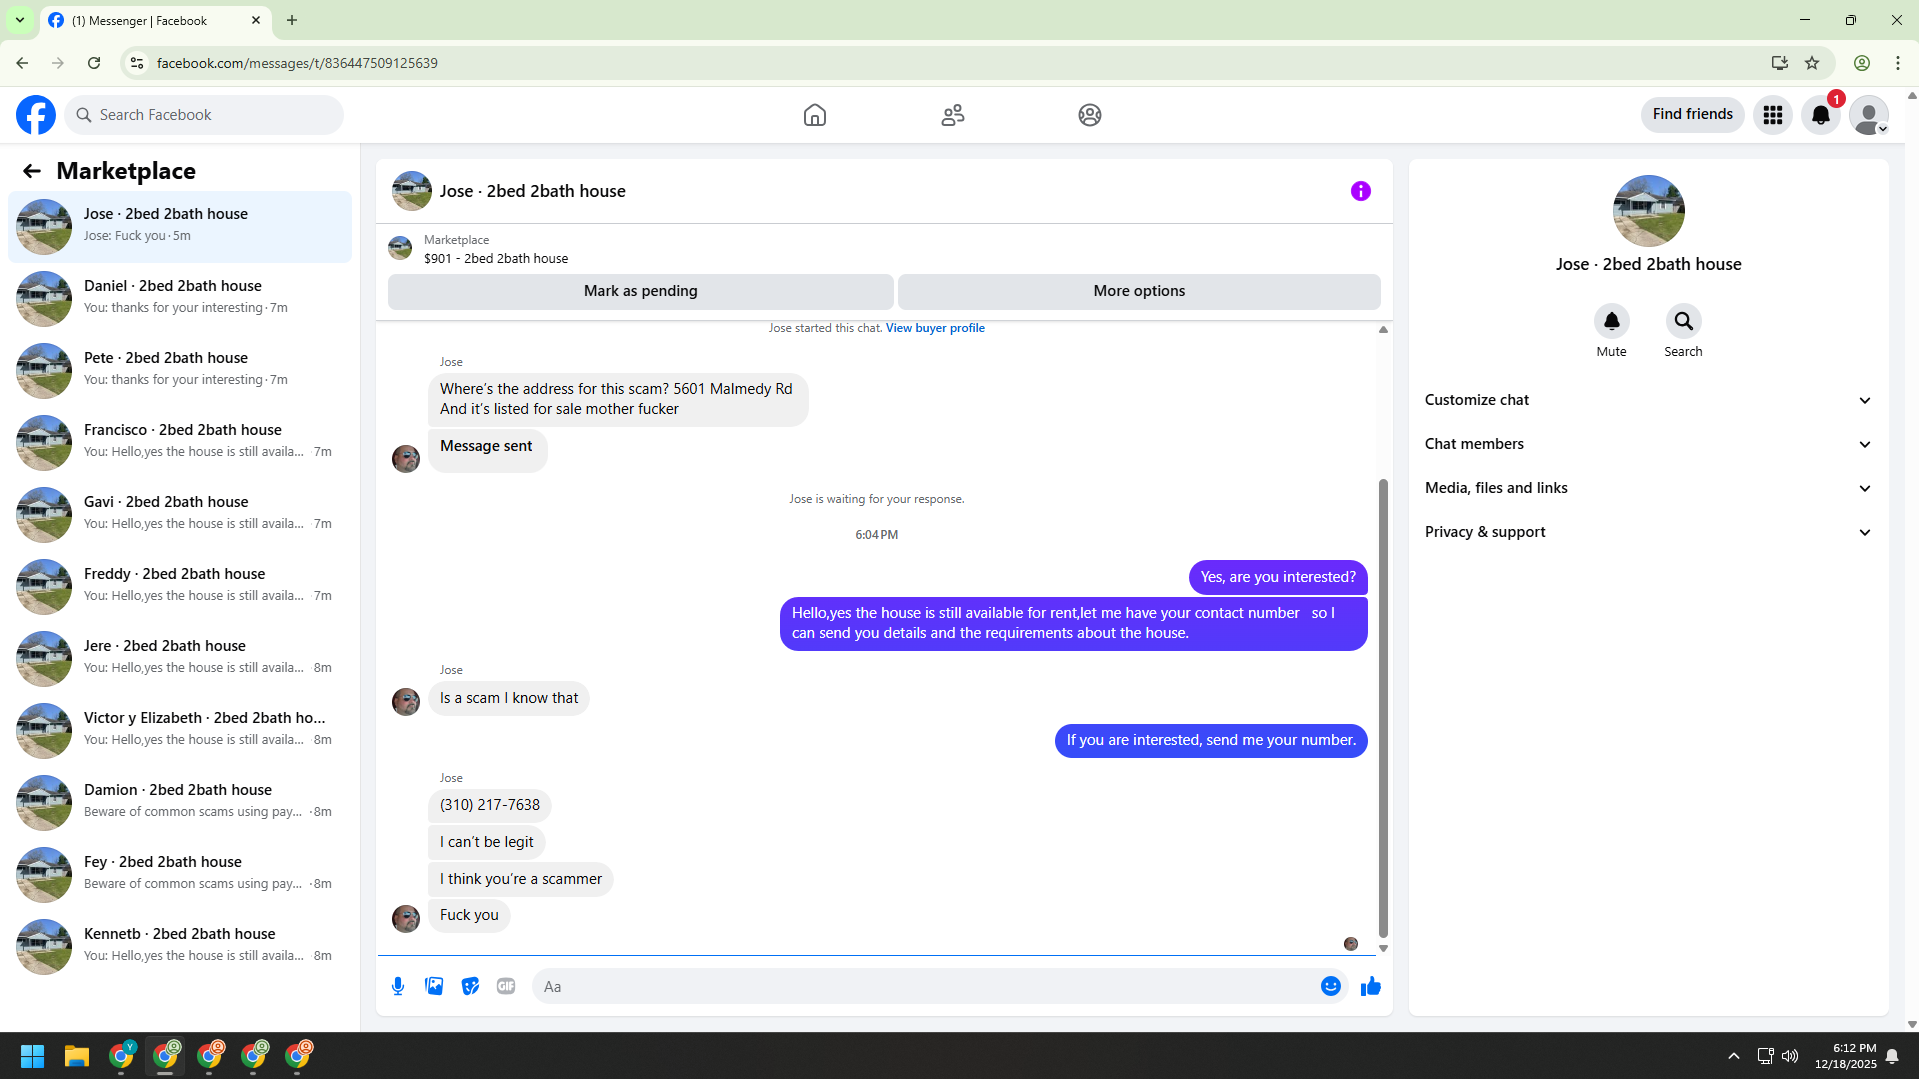Show hidden system tray icons
The height and width of the screenshot is (1079, 1919).
pos(1734,1056)
